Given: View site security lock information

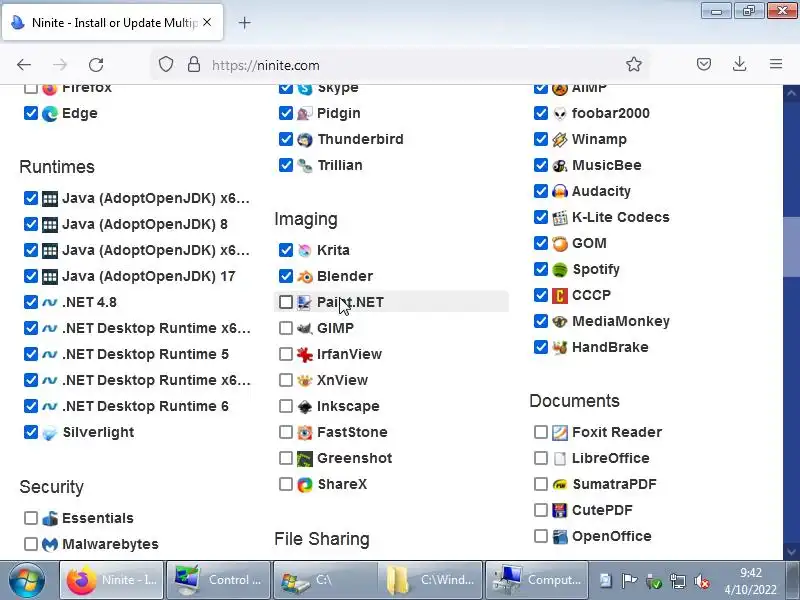Looking at the screenshot, I should pyautogui.click(x=194, y=64).
